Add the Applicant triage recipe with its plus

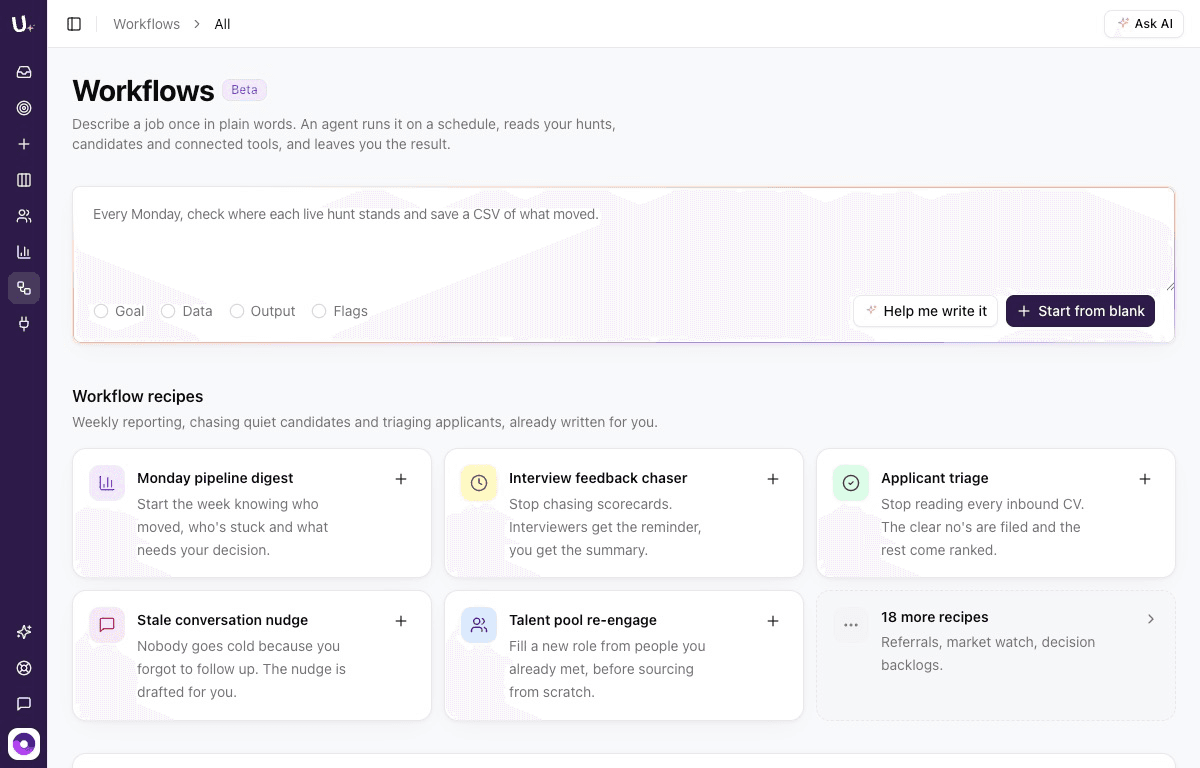tap(1145, 479)
